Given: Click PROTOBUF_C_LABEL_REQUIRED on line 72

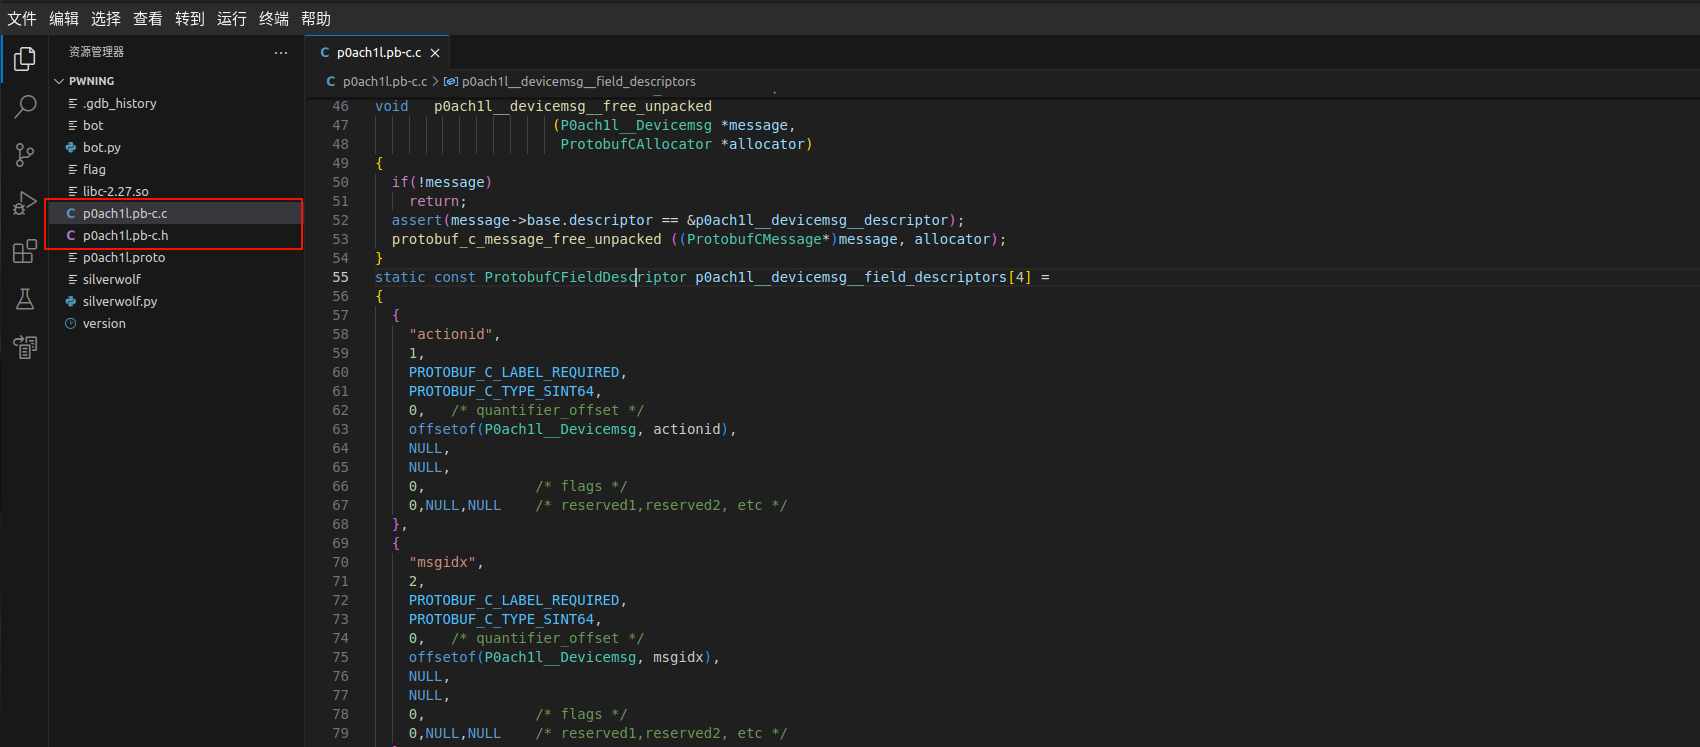Looking at the screenshot, I should [514, 600].
